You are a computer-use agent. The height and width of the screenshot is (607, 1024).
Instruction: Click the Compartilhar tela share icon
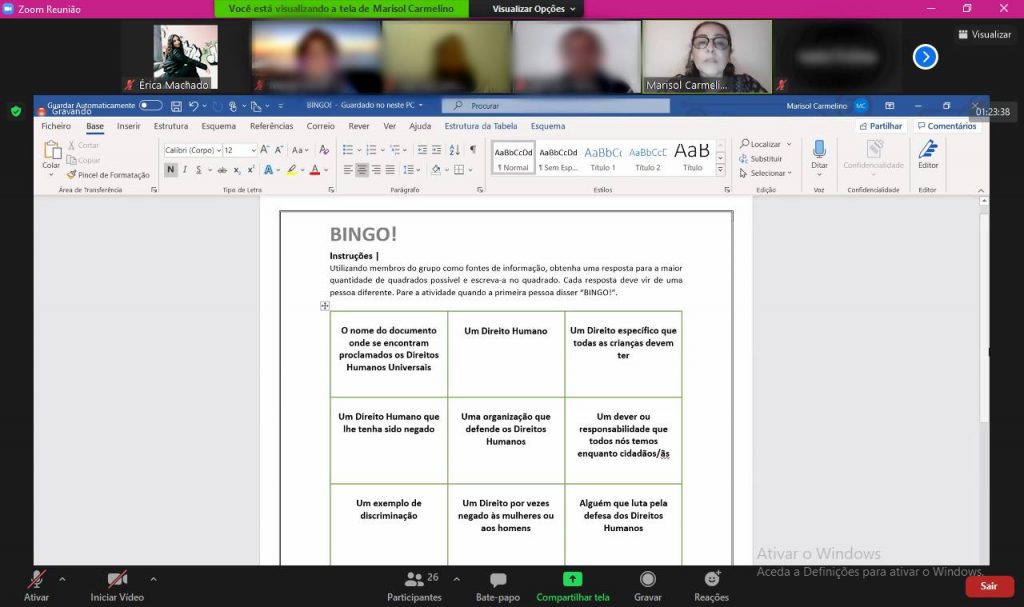[572, 580]
